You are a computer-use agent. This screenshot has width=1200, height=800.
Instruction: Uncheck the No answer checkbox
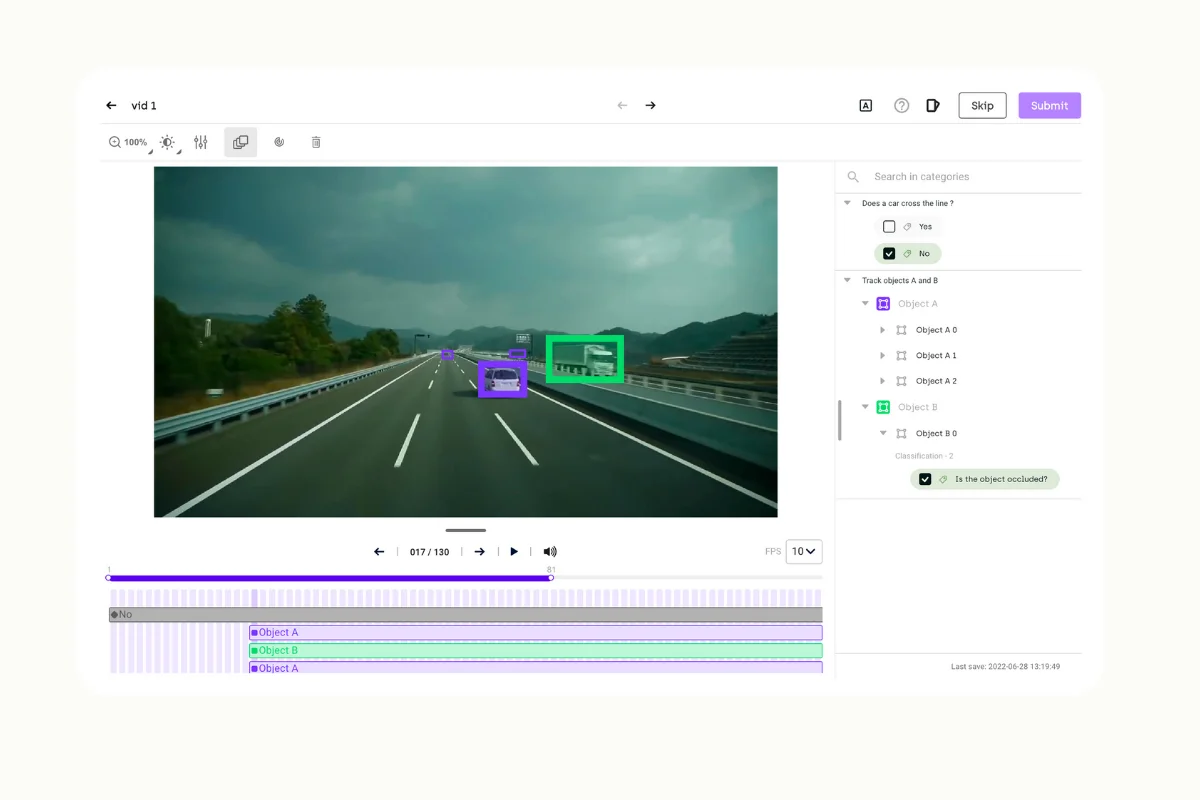point(889,253)
